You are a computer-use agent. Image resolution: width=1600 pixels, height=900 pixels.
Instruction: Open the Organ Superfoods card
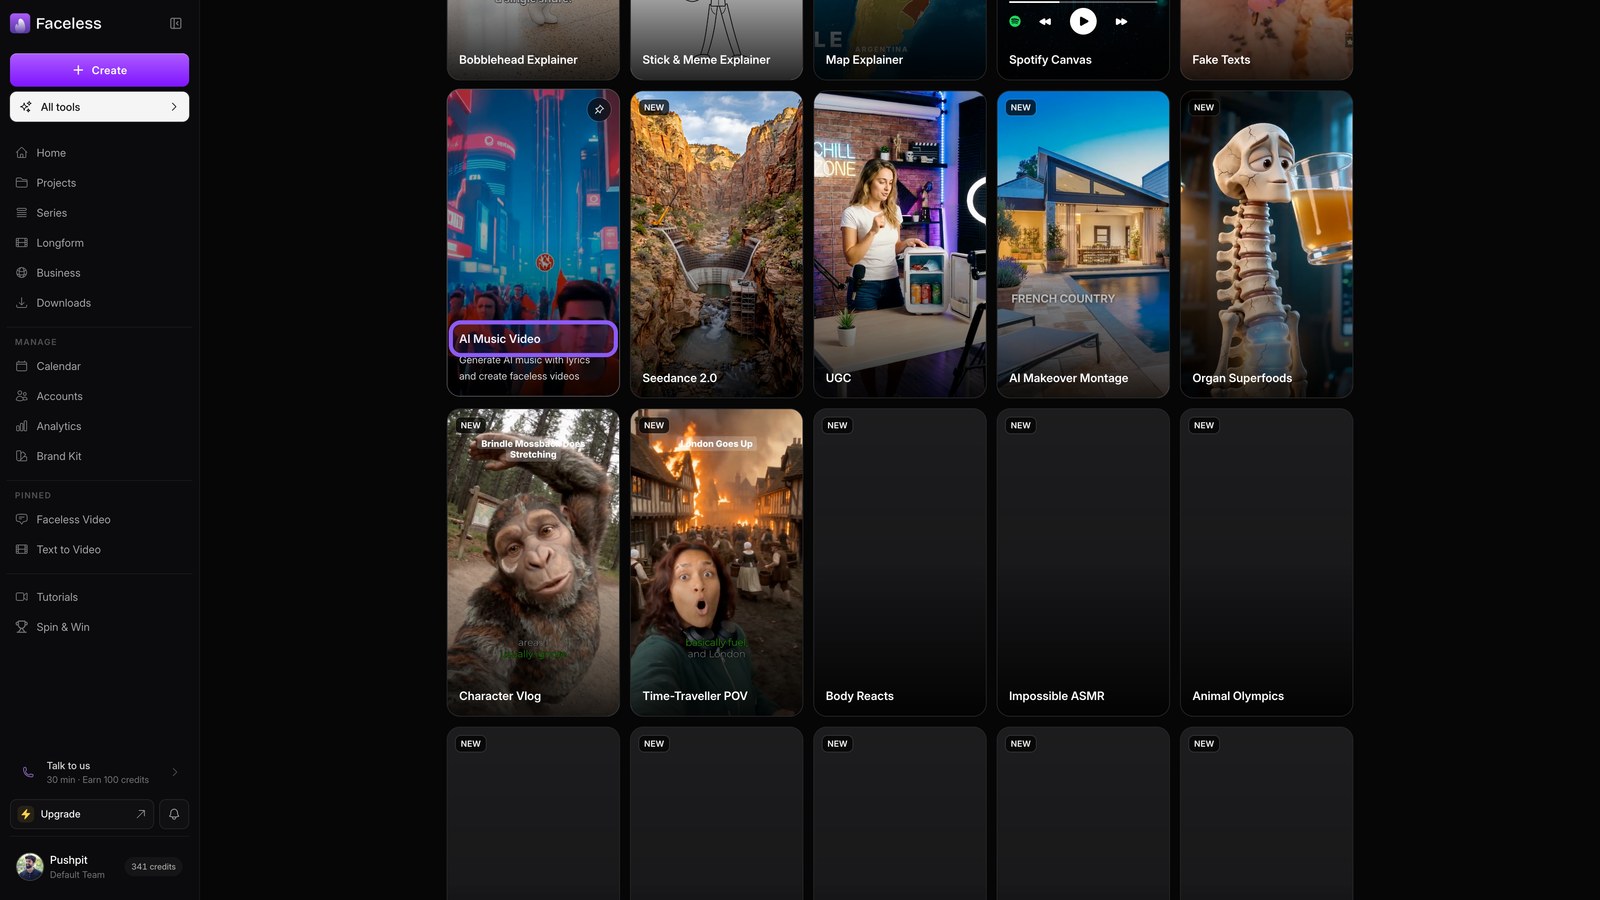(1266, 244)
